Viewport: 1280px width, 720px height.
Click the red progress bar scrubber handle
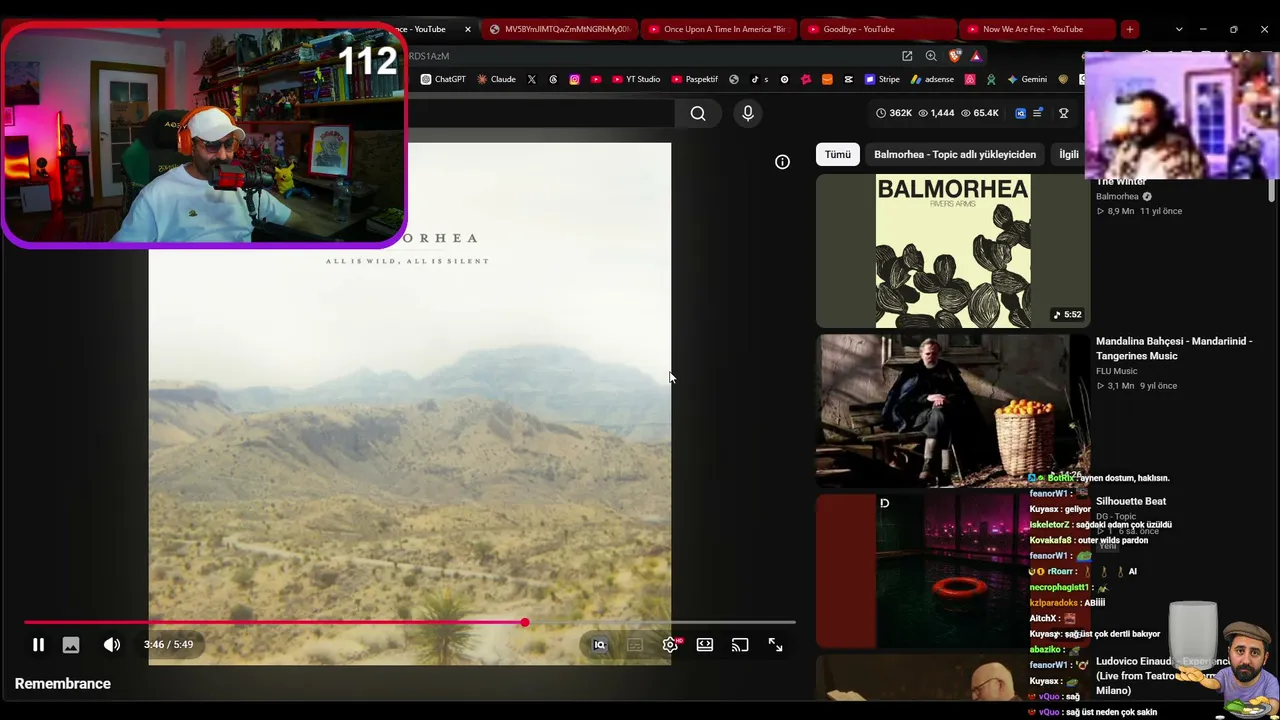point(524,622)
